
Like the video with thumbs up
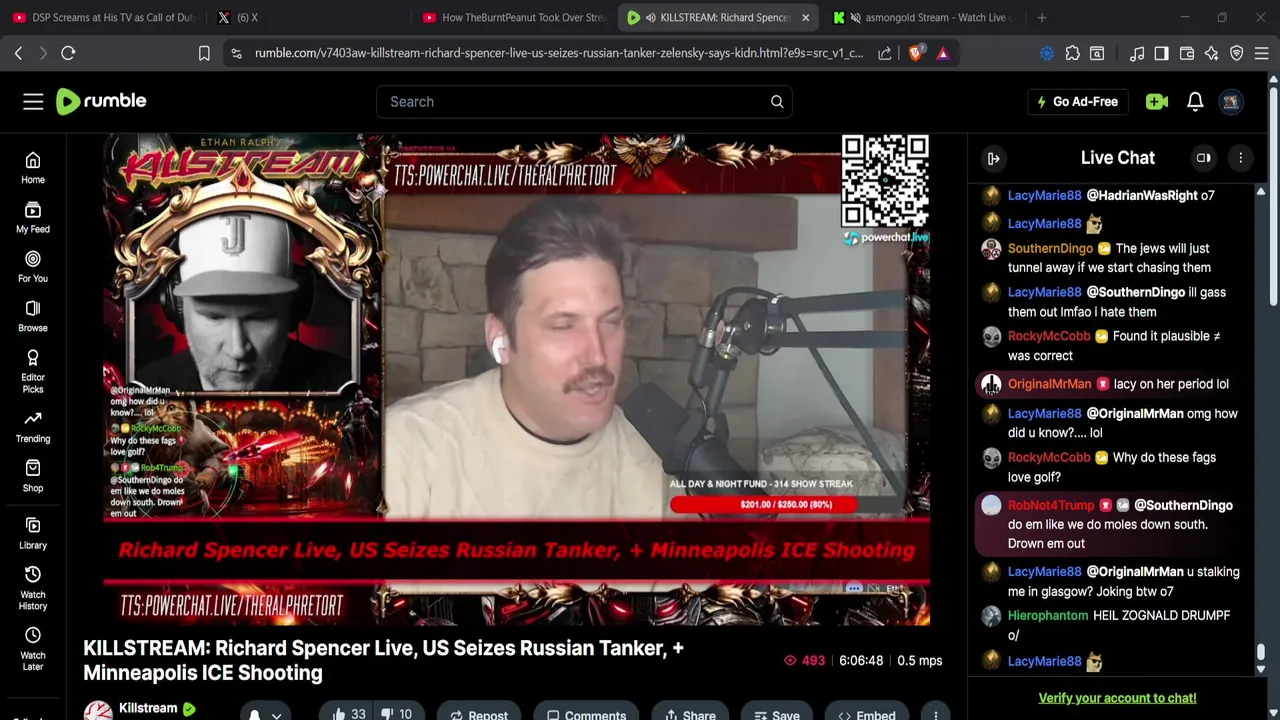point(348,714)
